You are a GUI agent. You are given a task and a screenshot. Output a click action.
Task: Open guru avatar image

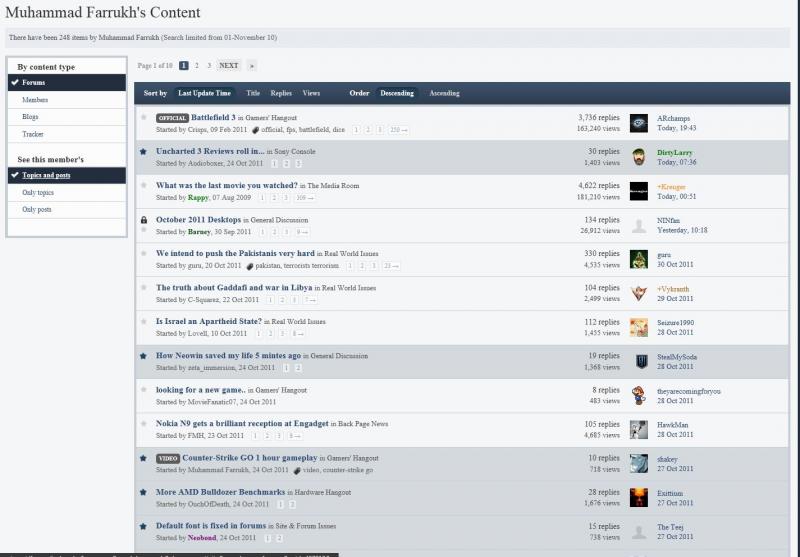coord(639,259)
